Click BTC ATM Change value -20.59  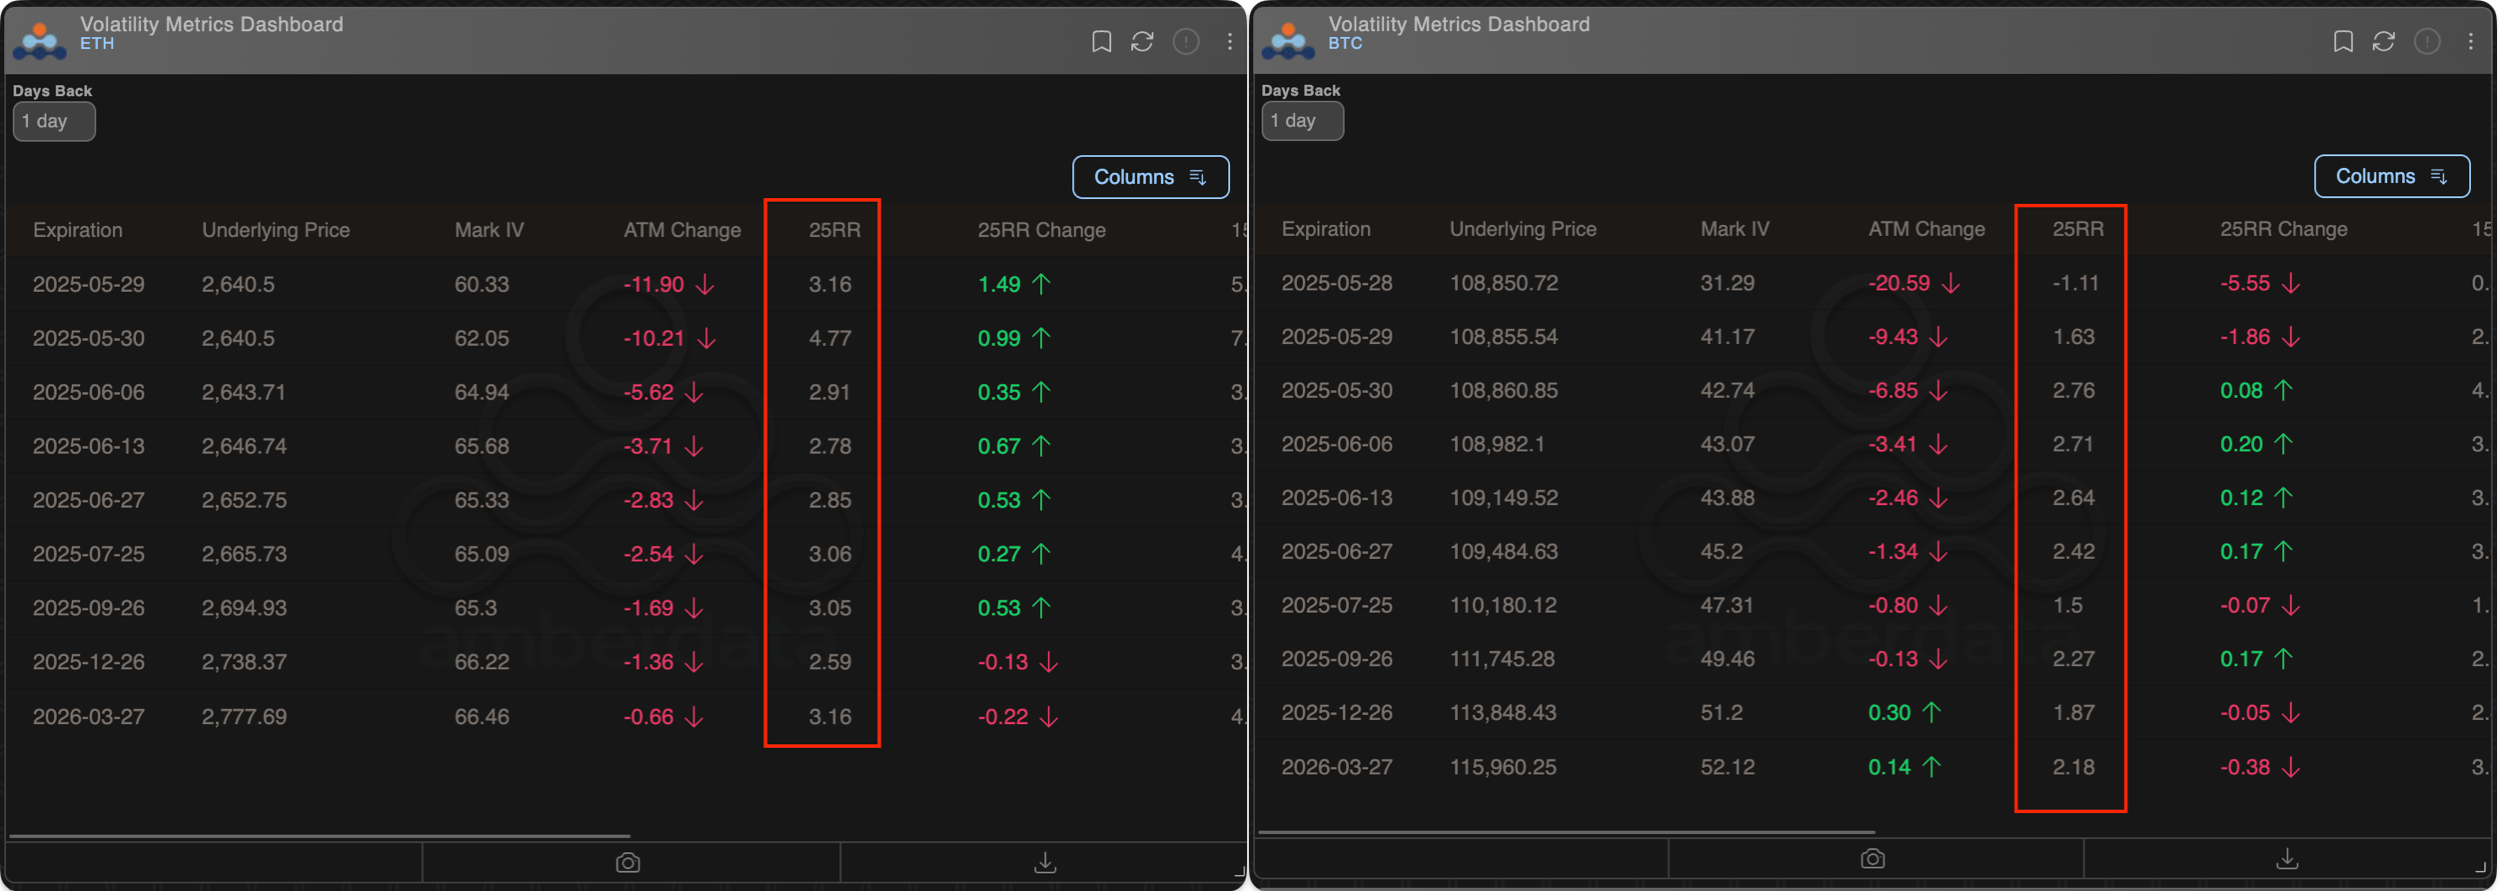point(1899,283)
